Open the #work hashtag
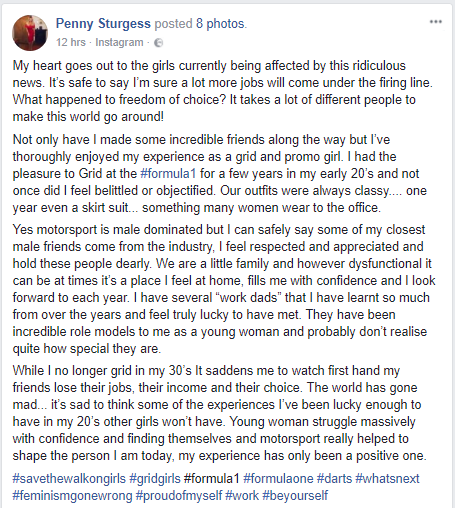The width and height of the screenshot is (455, 508). tap(242, 496)
